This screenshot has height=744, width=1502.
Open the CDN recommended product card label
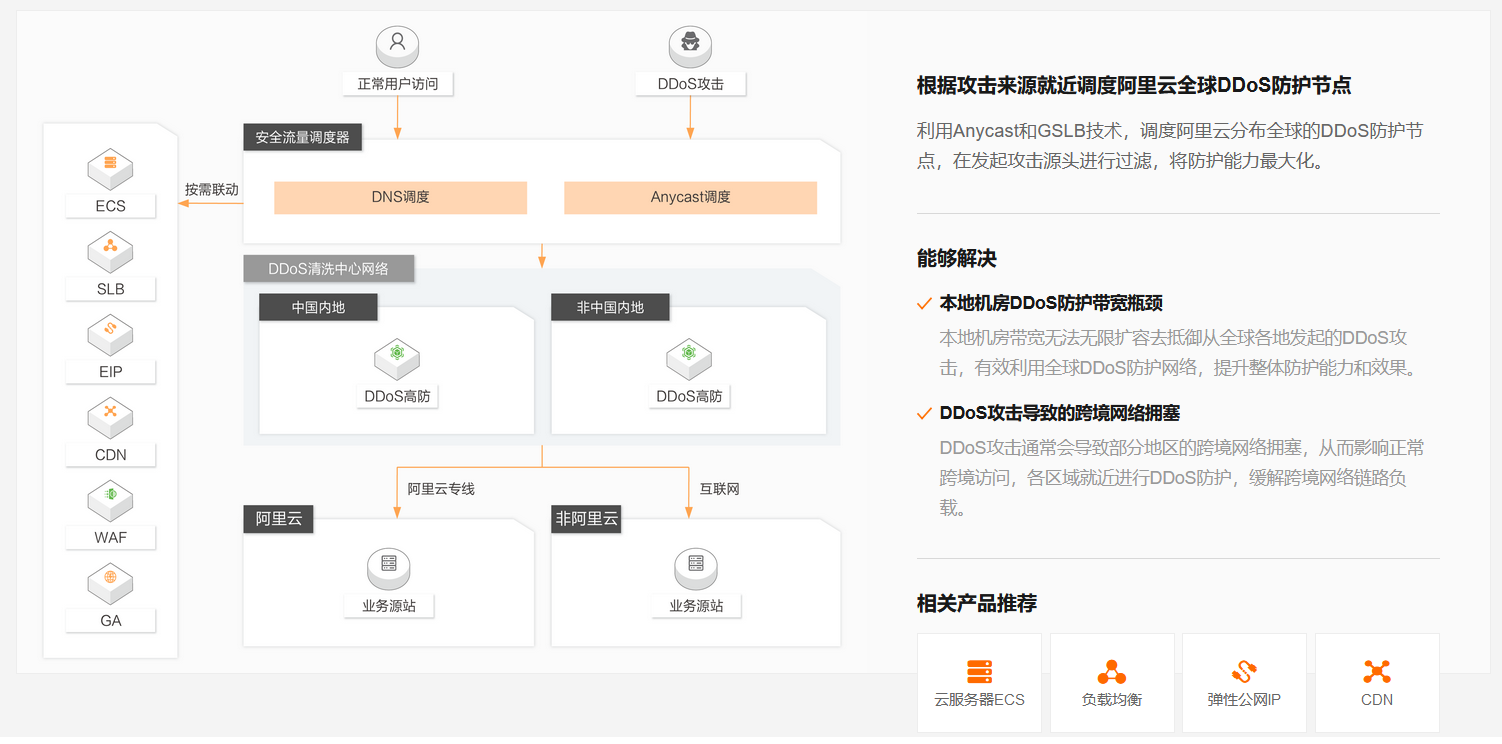1377,700
